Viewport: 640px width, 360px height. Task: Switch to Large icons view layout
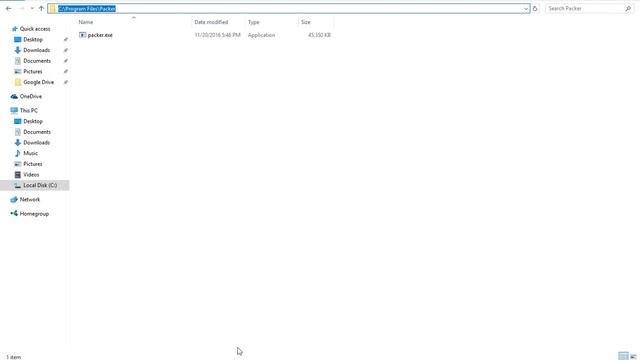point(633,356)
